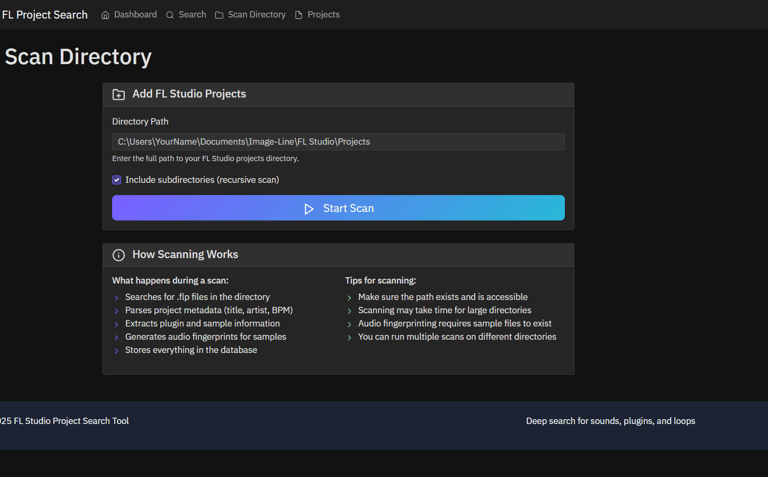Click Parses project metadata (title, artist, BPM)
Viewport: 768px width, 477px height.
pos(209,310)
